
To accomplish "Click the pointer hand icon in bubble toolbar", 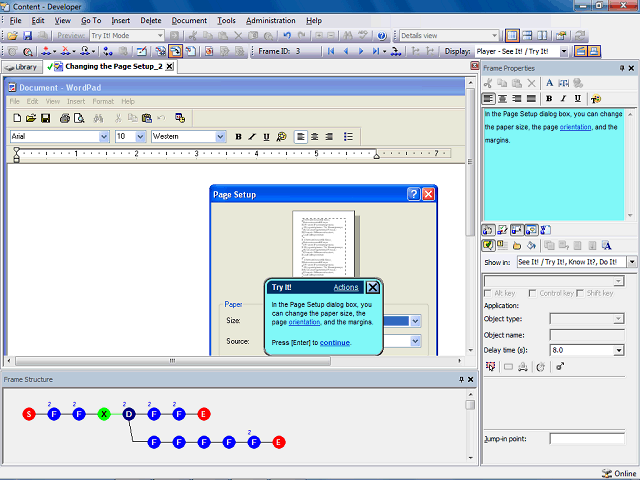I will (517, 246).
